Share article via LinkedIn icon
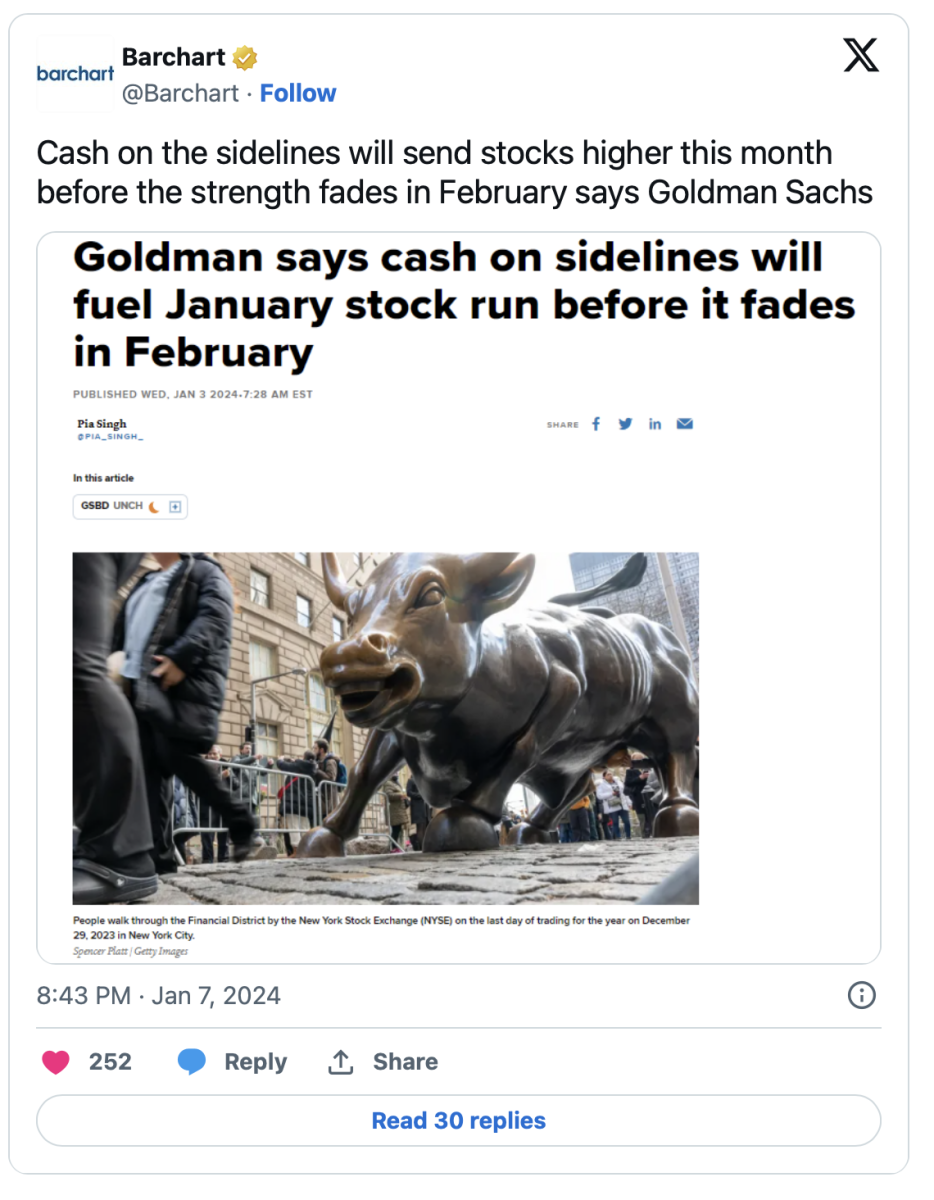The width and height of the screenshot is (934, 1200). click(655, 424)
